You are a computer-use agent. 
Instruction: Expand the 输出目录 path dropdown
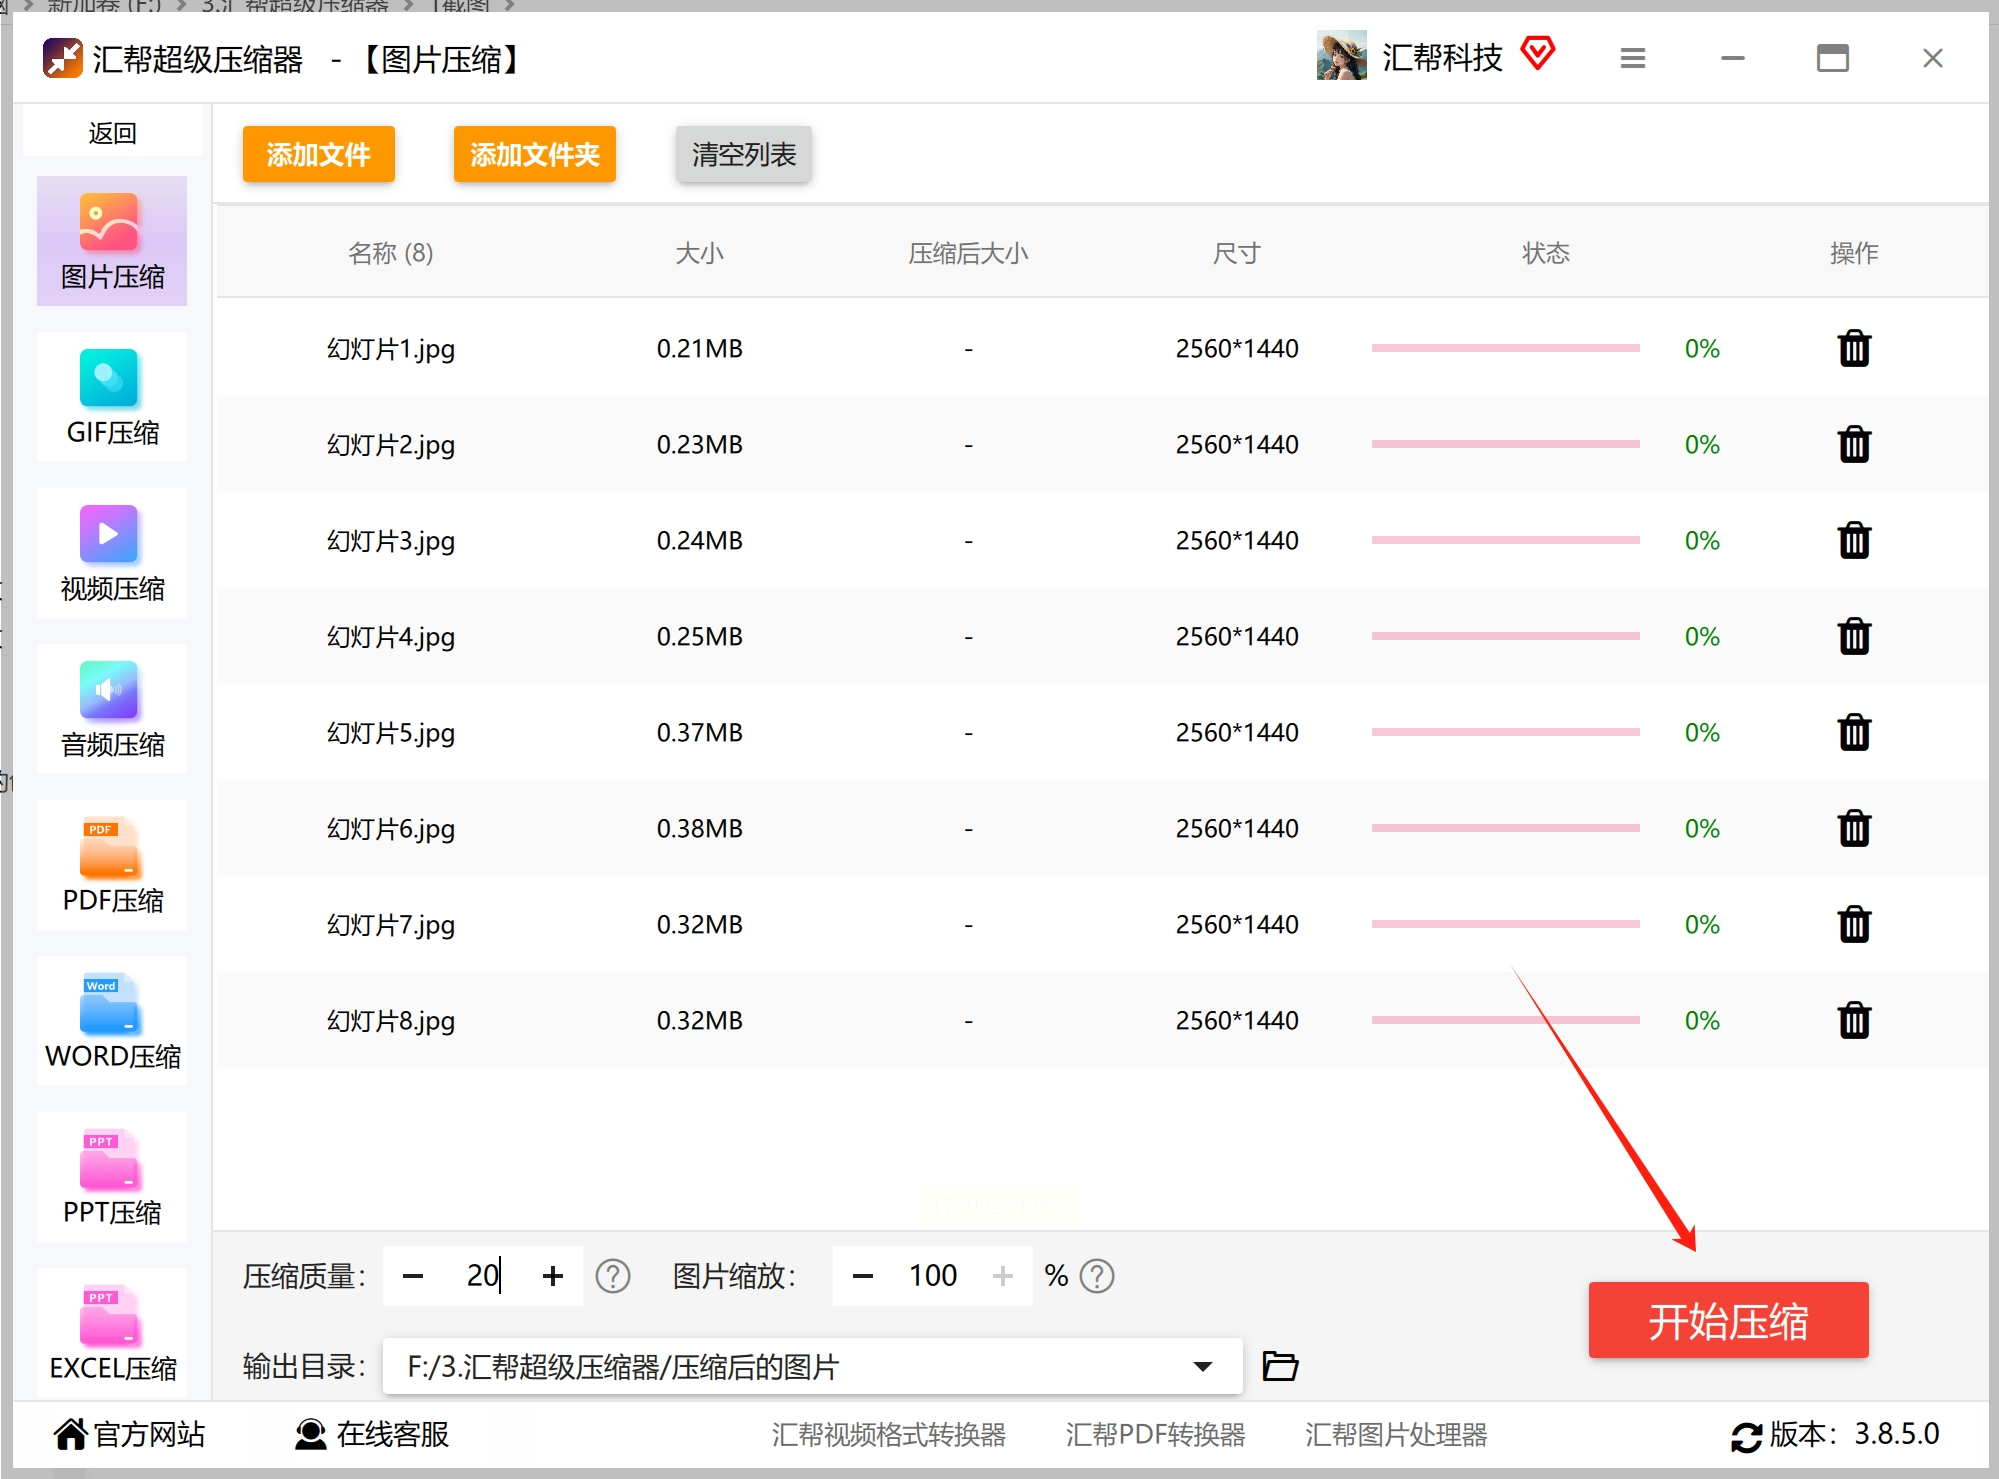[x=1203, y=1366]
